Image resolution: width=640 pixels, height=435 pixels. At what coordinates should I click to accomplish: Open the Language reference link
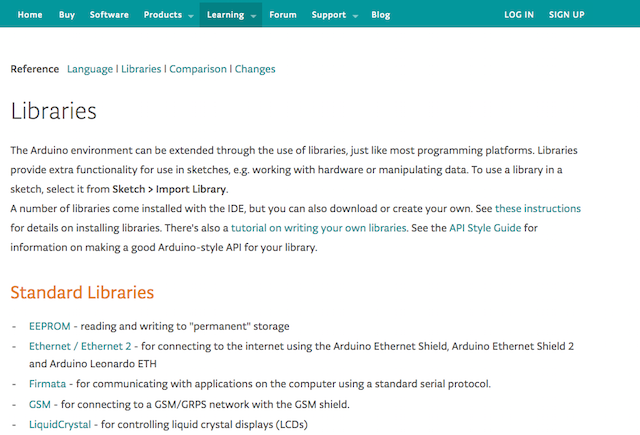[x=90, y=69]
